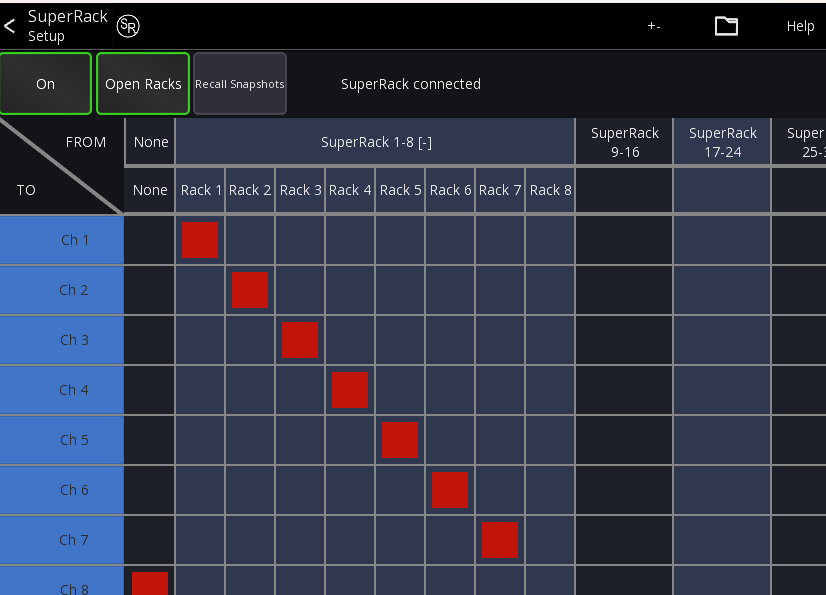
Task: Click the red patch at Ch 6, Rack 6
Action: (450, 490)
